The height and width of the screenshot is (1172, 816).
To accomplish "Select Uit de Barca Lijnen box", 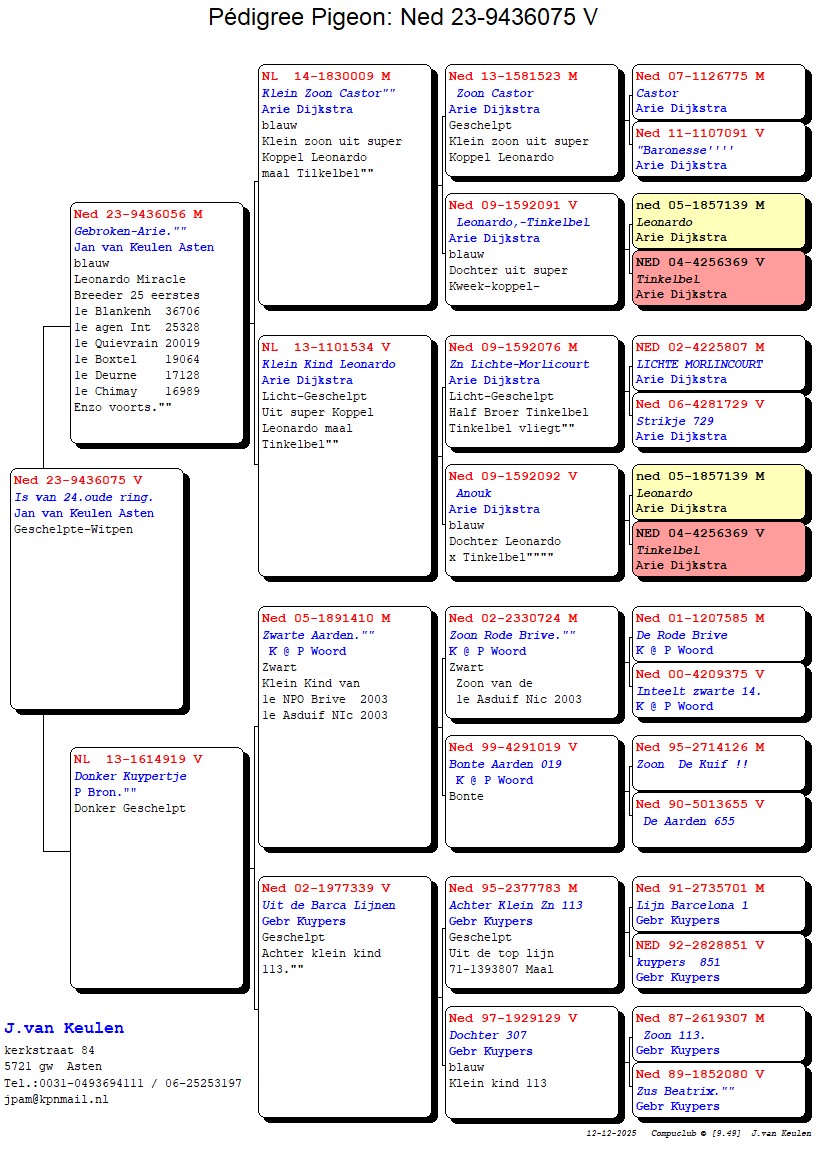I will 344,997.
